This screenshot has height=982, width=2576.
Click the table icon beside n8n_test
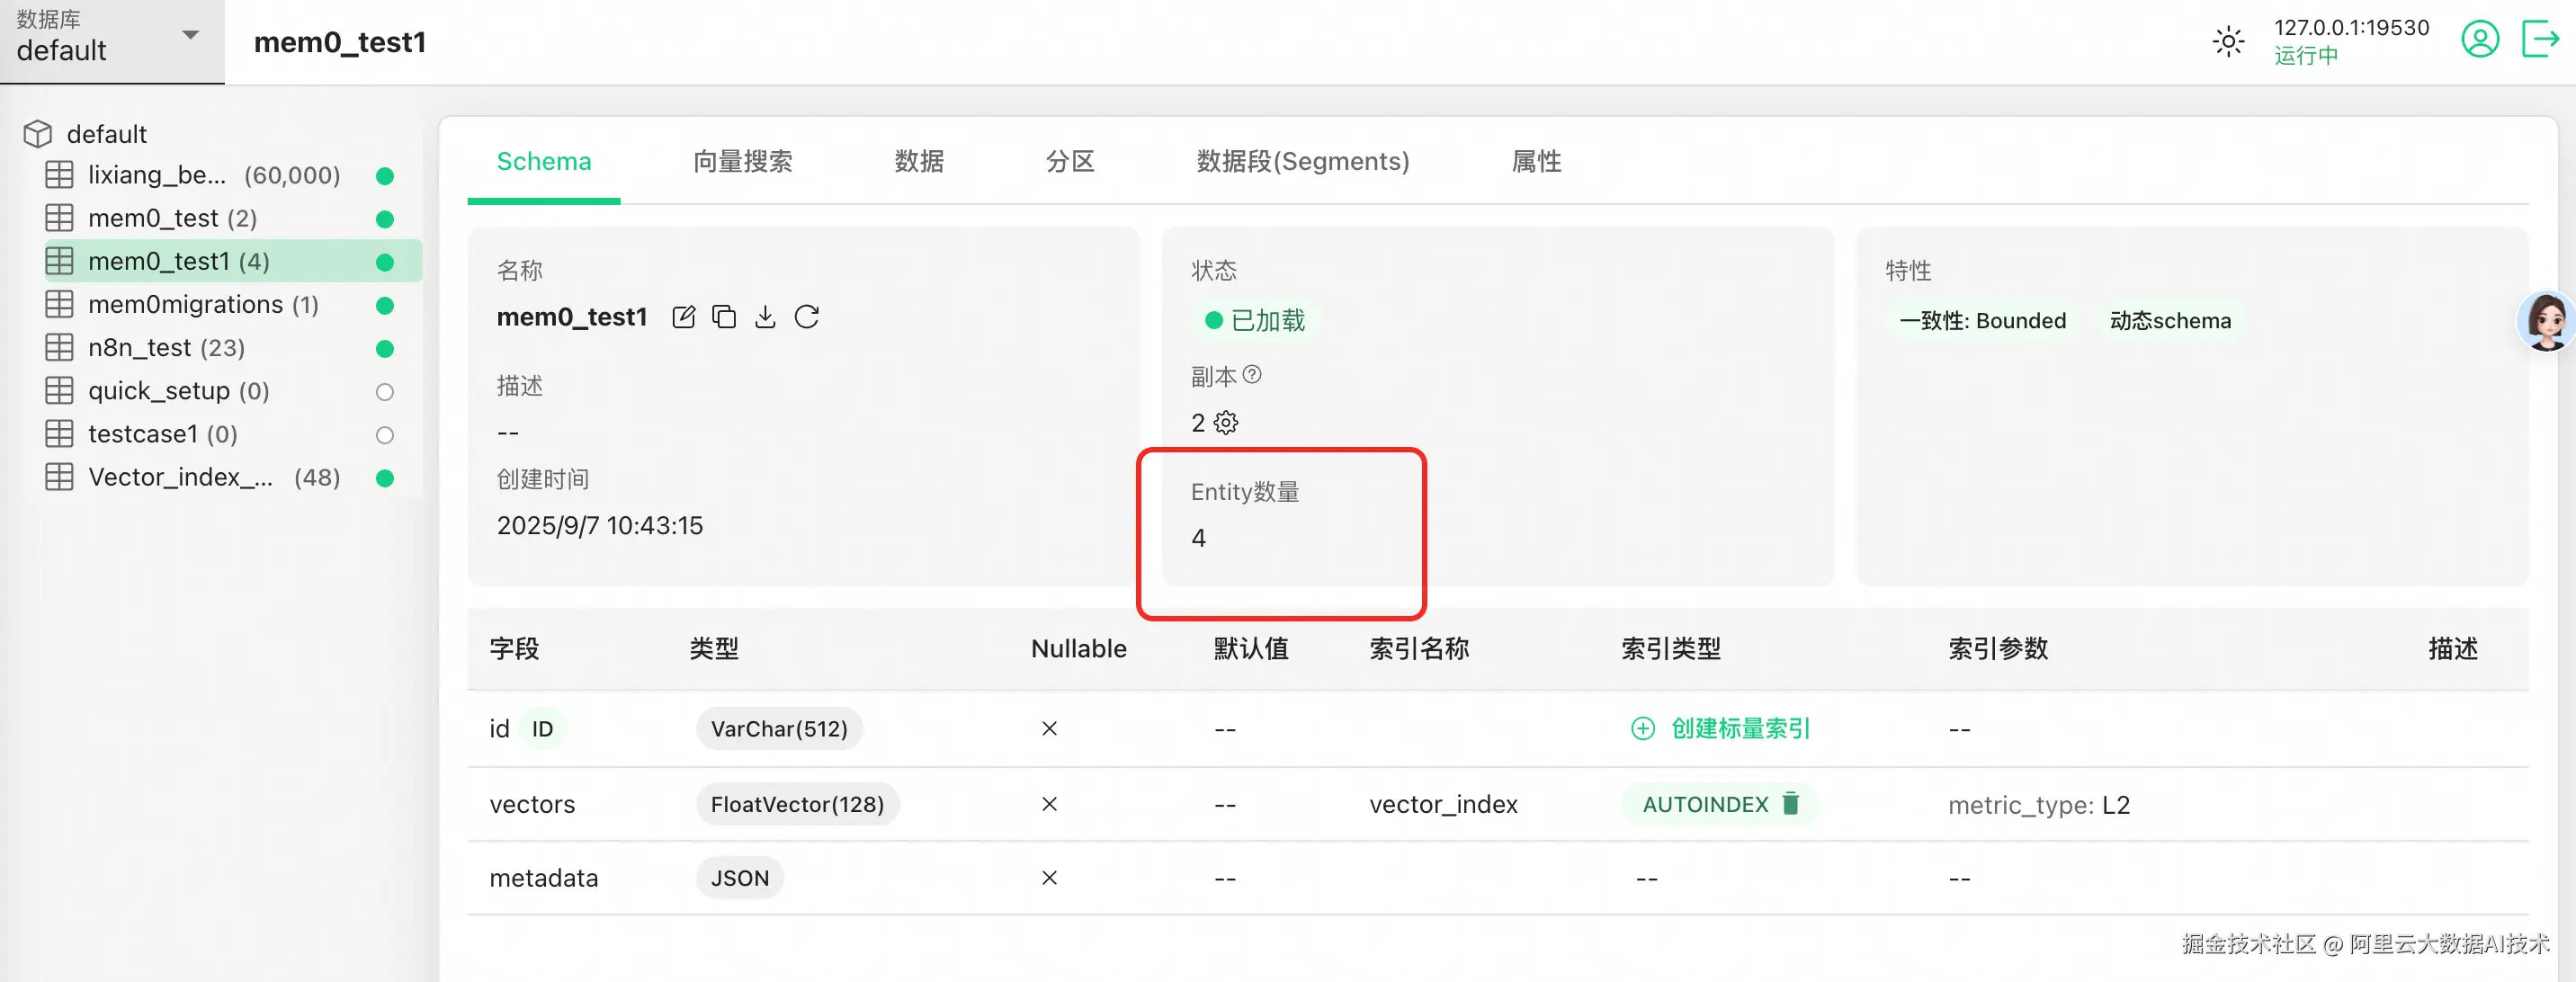[59, 348]
